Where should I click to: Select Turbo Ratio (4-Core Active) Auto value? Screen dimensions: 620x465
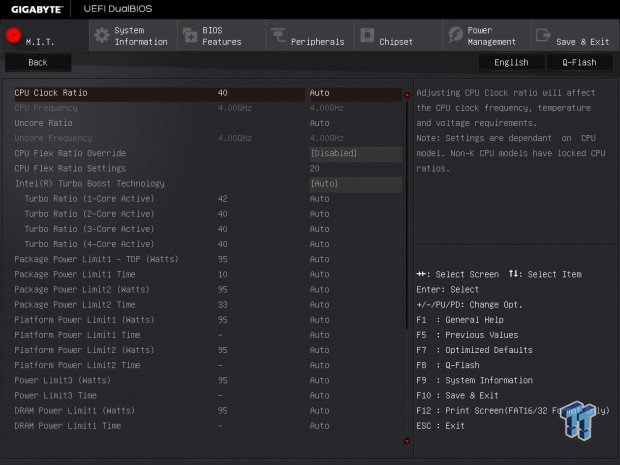coord(319,244)
